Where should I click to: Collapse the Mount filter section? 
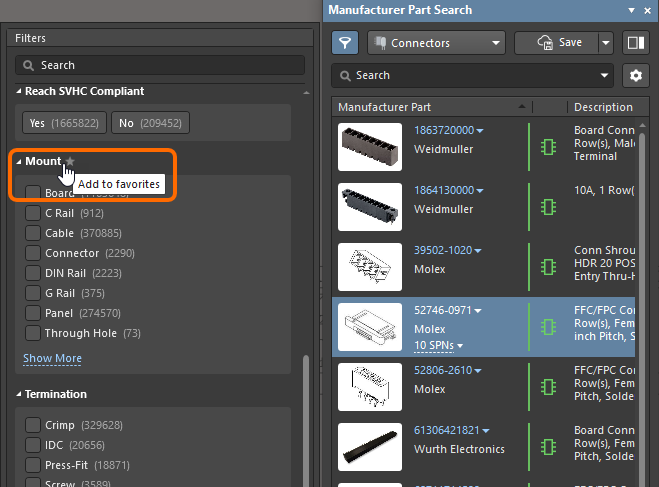tap(18, 161)
